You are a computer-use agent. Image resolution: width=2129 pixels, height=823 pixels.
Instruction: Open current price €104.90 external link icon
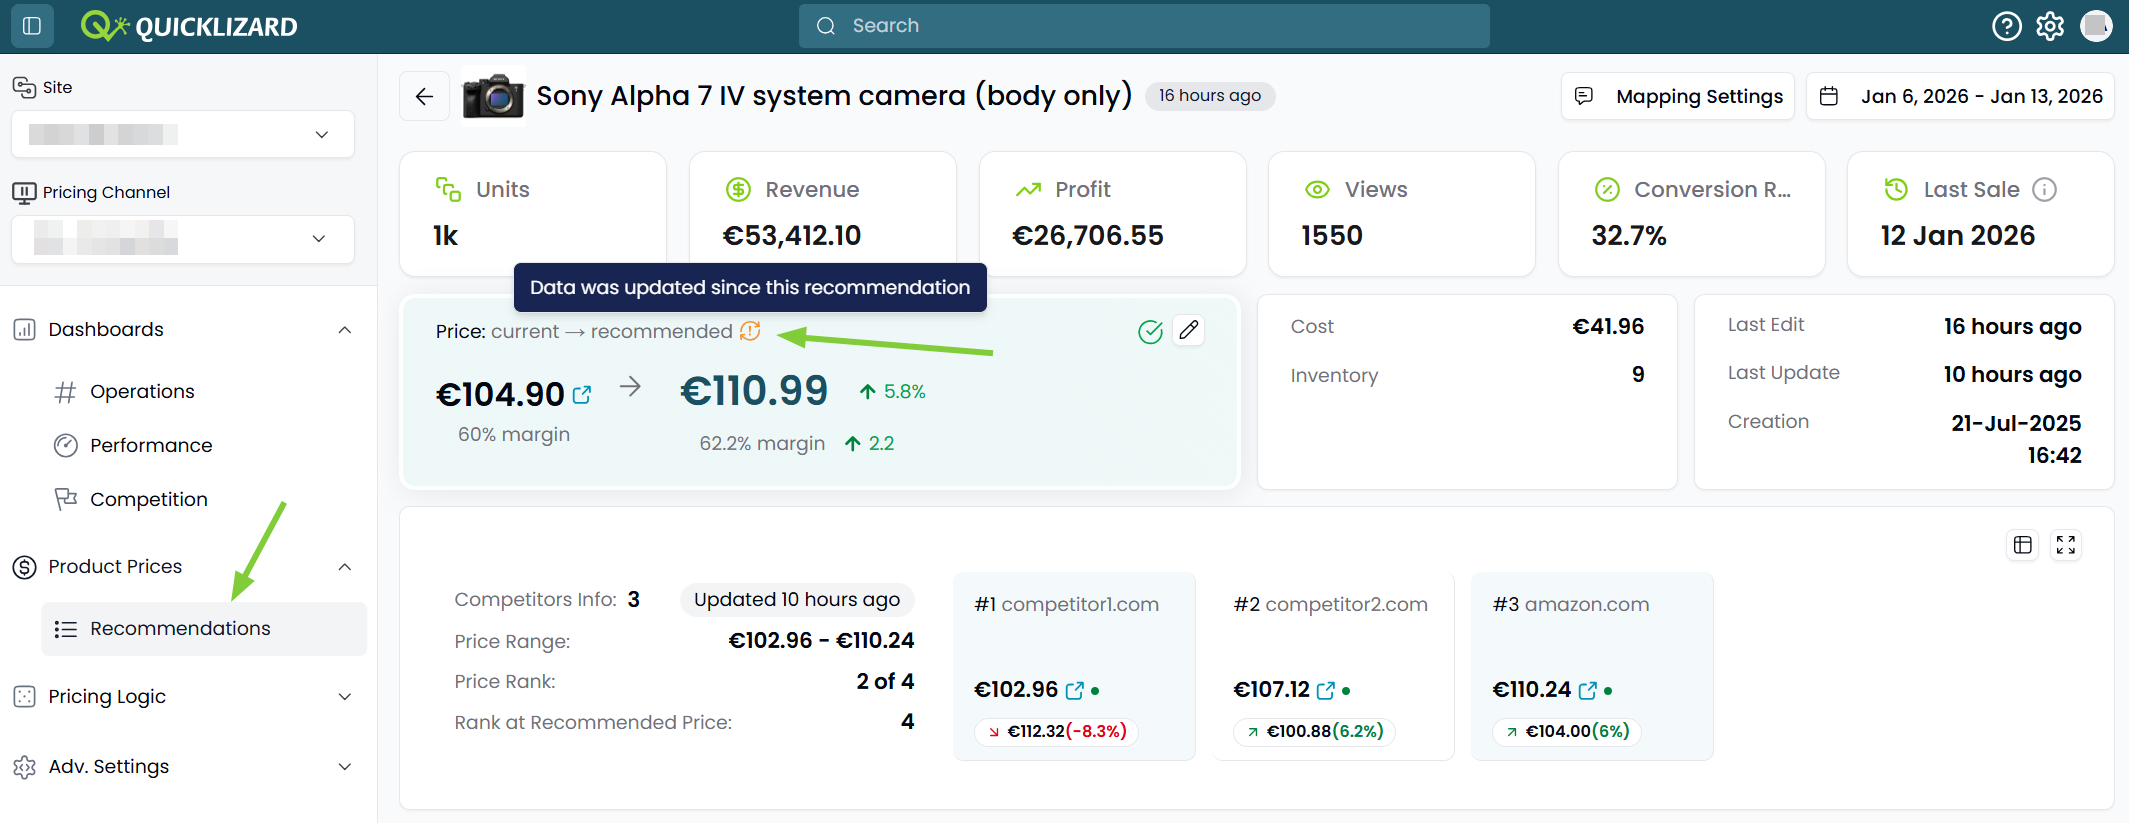click(582, 395)
